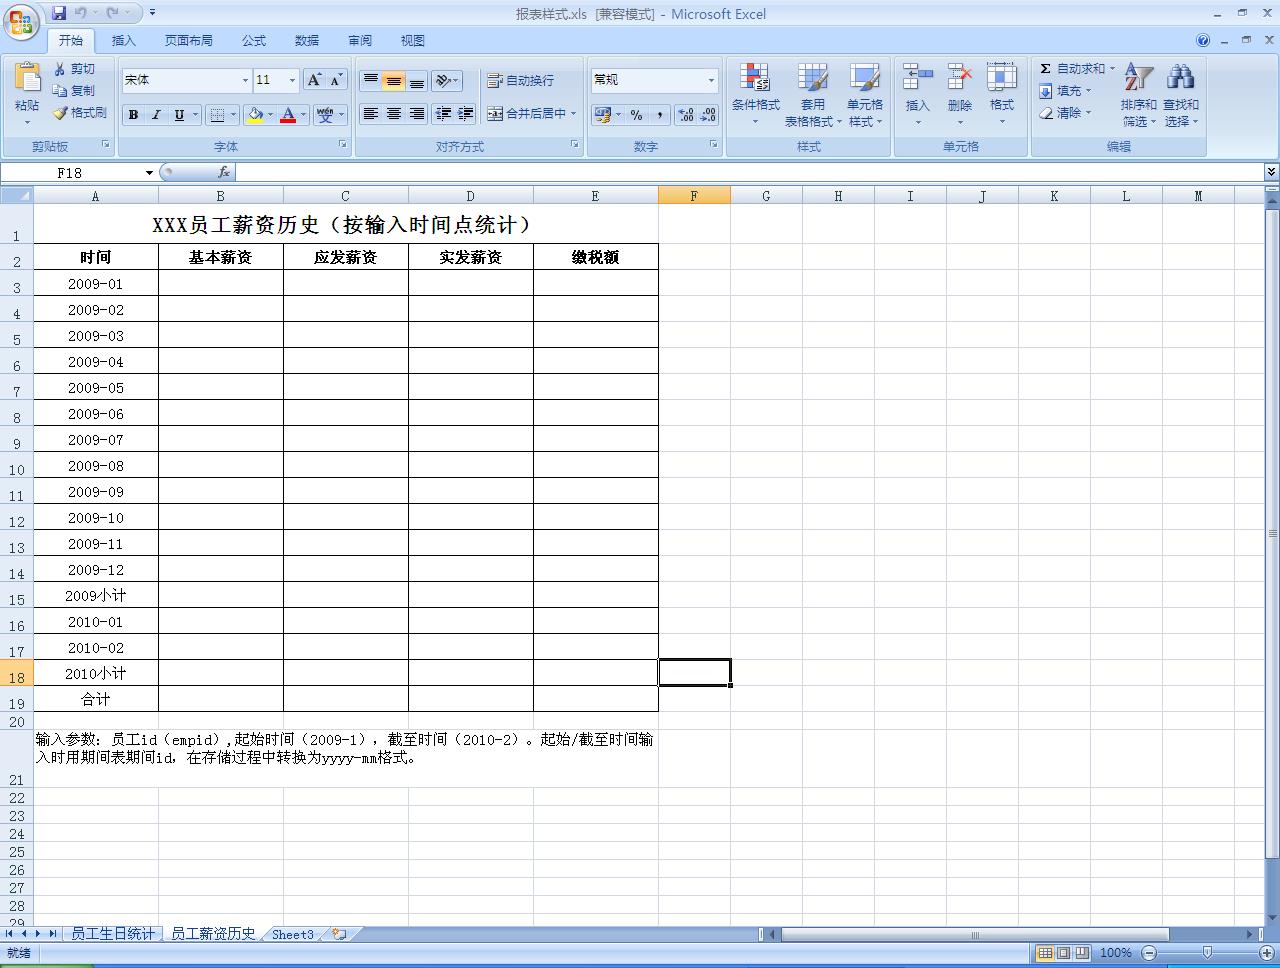Viewport: 1280px width, 968px height.
Task: Open the font name dropdown 宋体
Action: 245,80
